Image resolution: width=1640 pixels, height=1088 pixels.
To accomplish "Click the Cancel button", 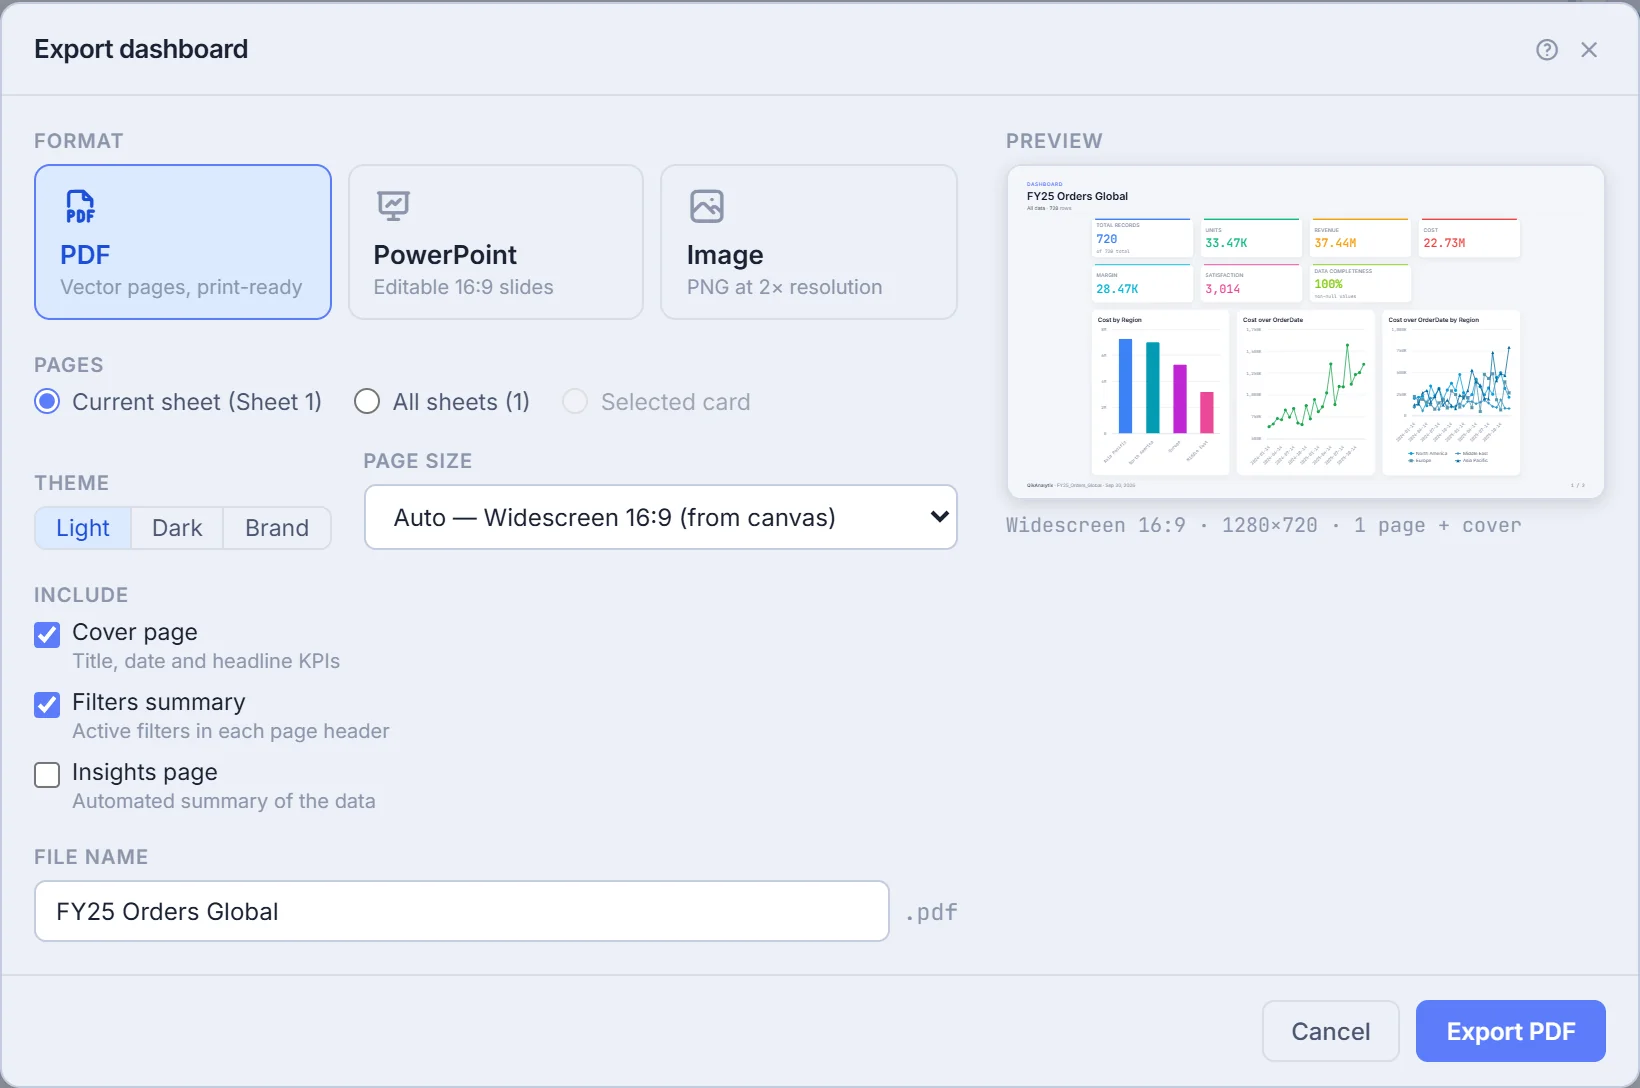I will [x=1331, y=1031].
